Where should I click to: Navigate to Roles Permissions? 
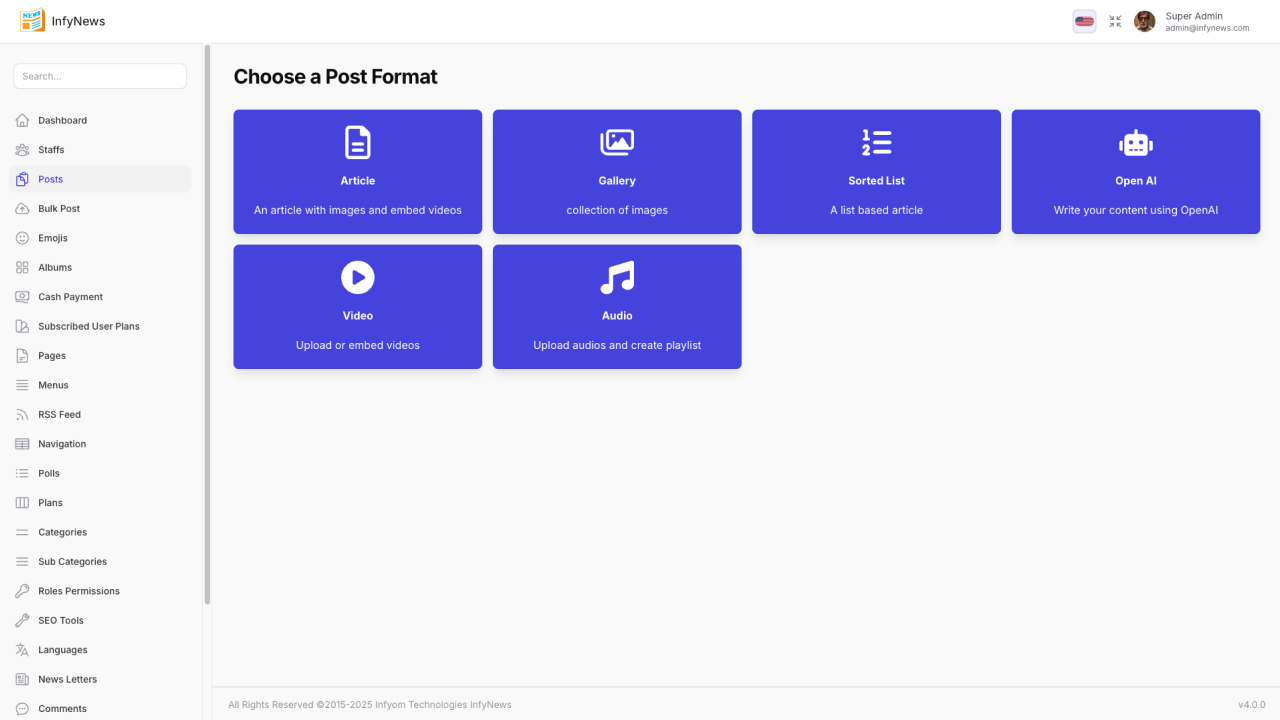tap(78, 591)
